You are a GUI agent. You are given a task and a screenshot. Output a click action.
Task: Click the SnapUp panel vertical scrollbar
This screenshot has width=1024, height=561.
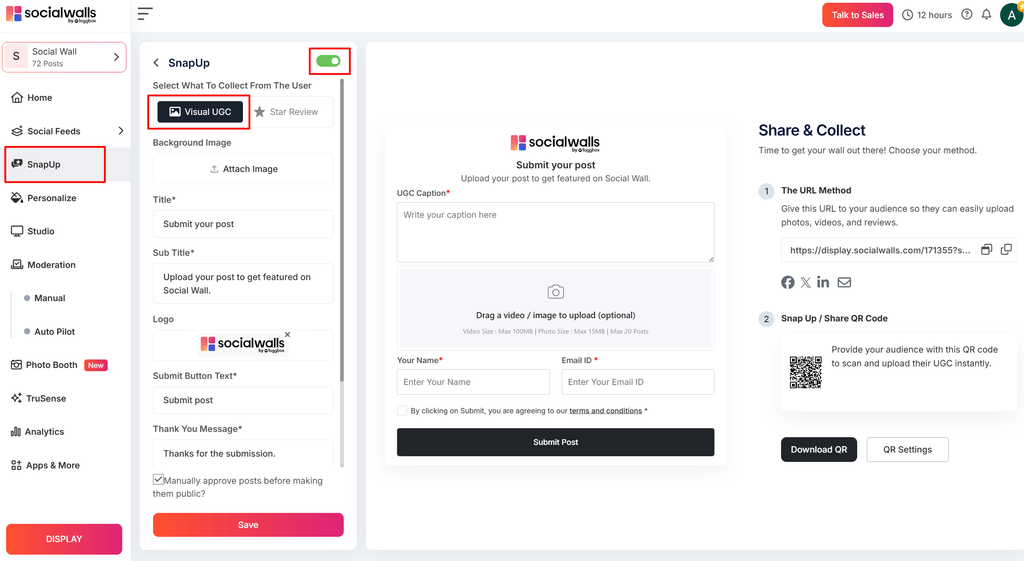tap(342, 229)
